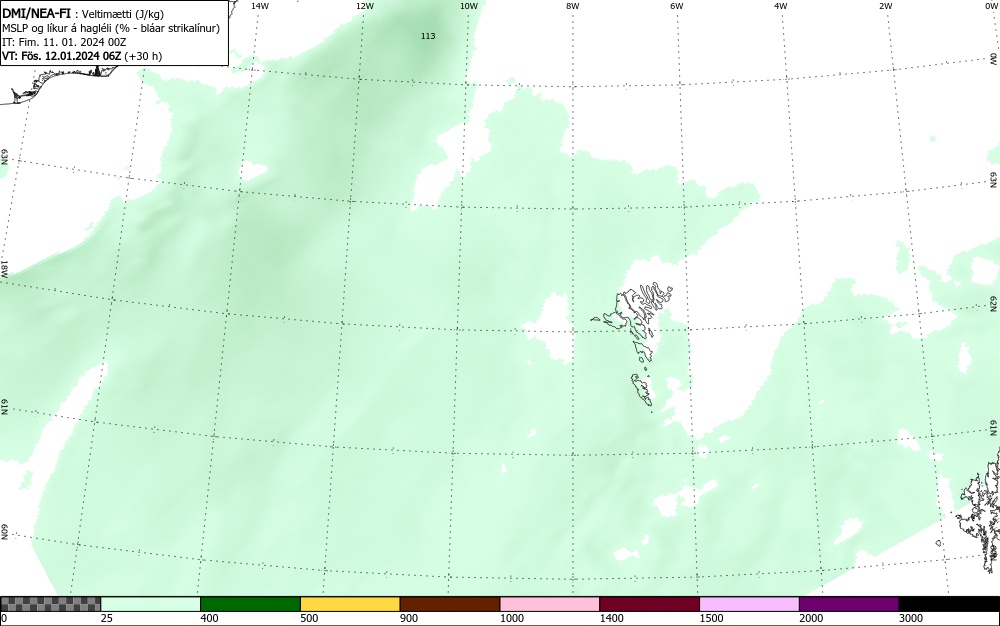
Task: Click the legend value "3000"
Action: (911, 618)
